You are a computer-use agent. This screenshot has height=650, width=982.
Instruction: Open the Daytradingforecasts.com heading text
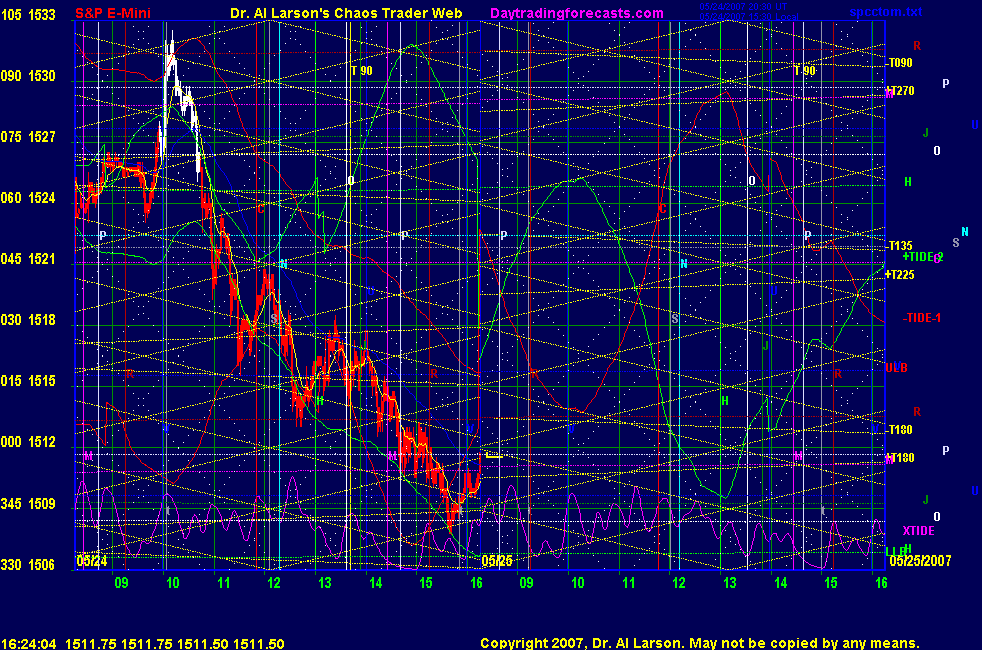pos(577,13)
